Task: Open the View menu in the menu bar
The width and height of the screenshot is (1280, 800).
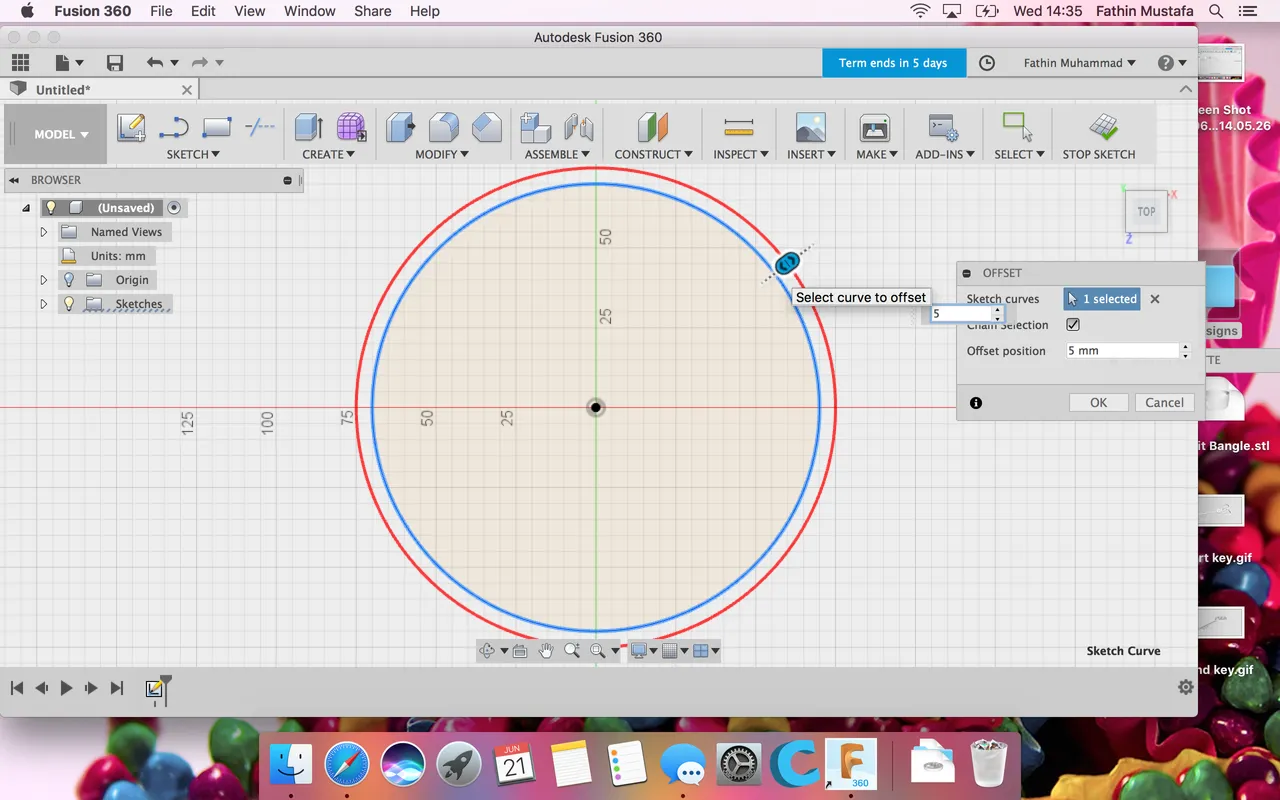Action: [x=249, y=11]
